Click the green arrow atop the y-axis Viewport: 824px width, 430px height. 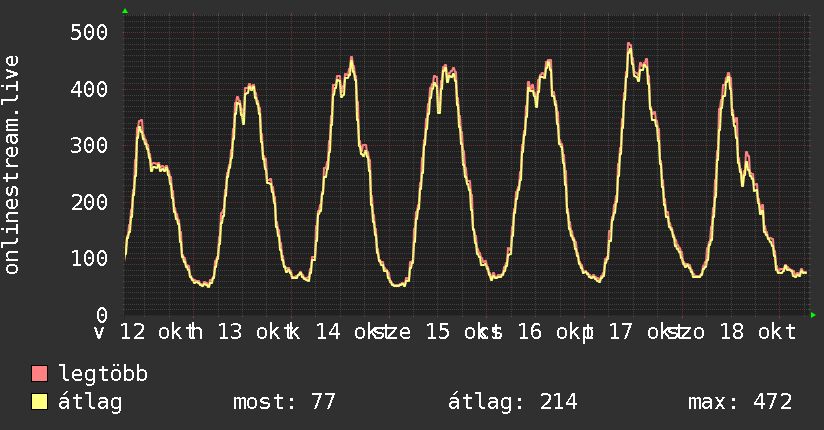125,11
